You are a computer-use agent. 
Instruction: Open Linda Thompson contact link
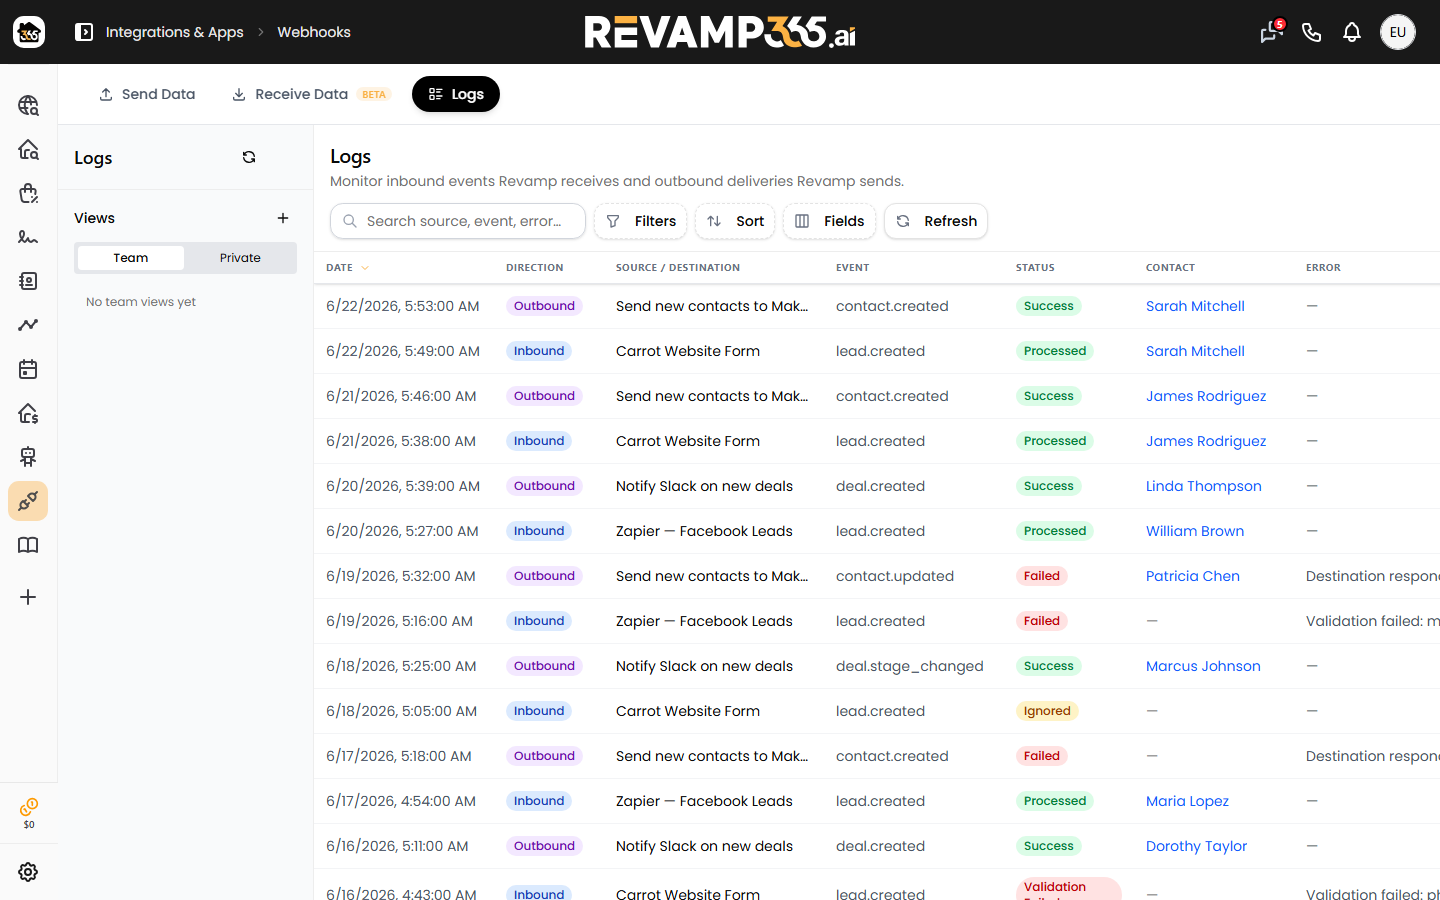pos(1204,486)
